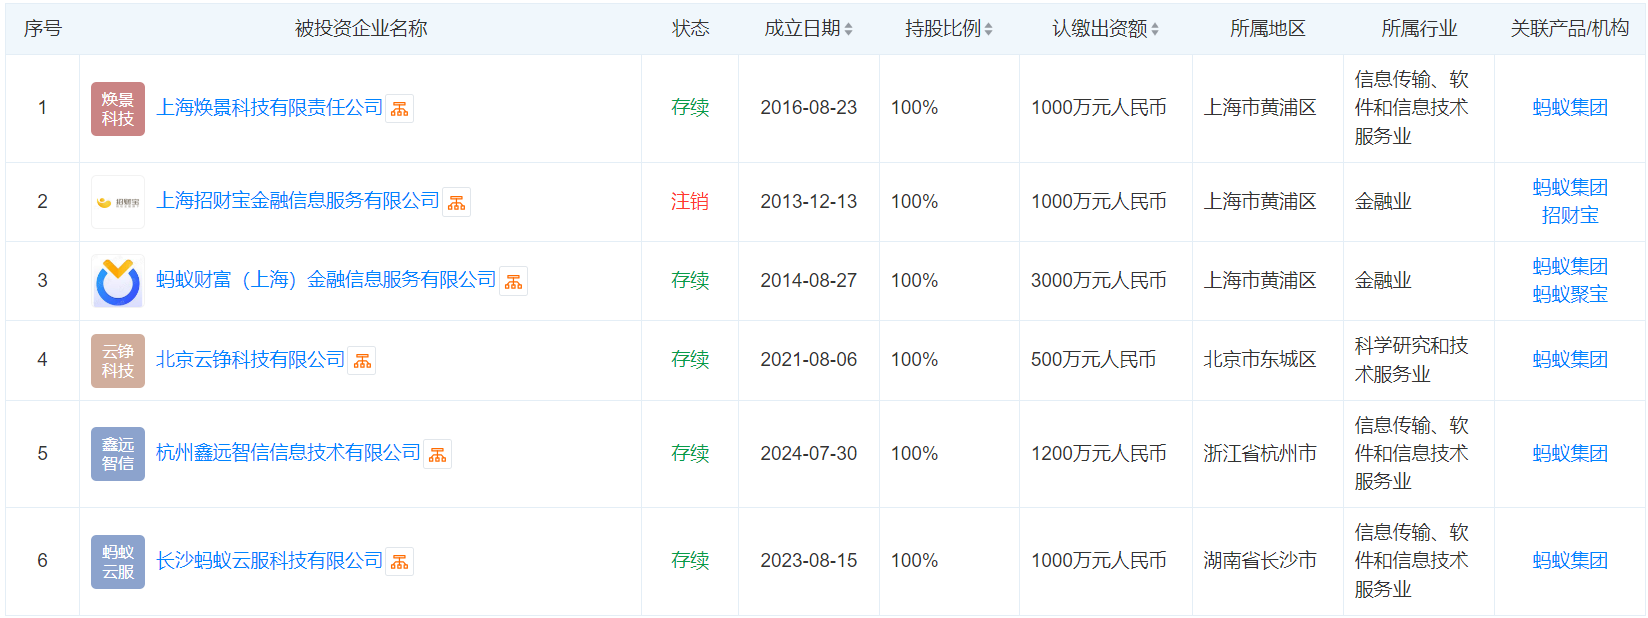Click the 序号 column header

coord(43,29)
